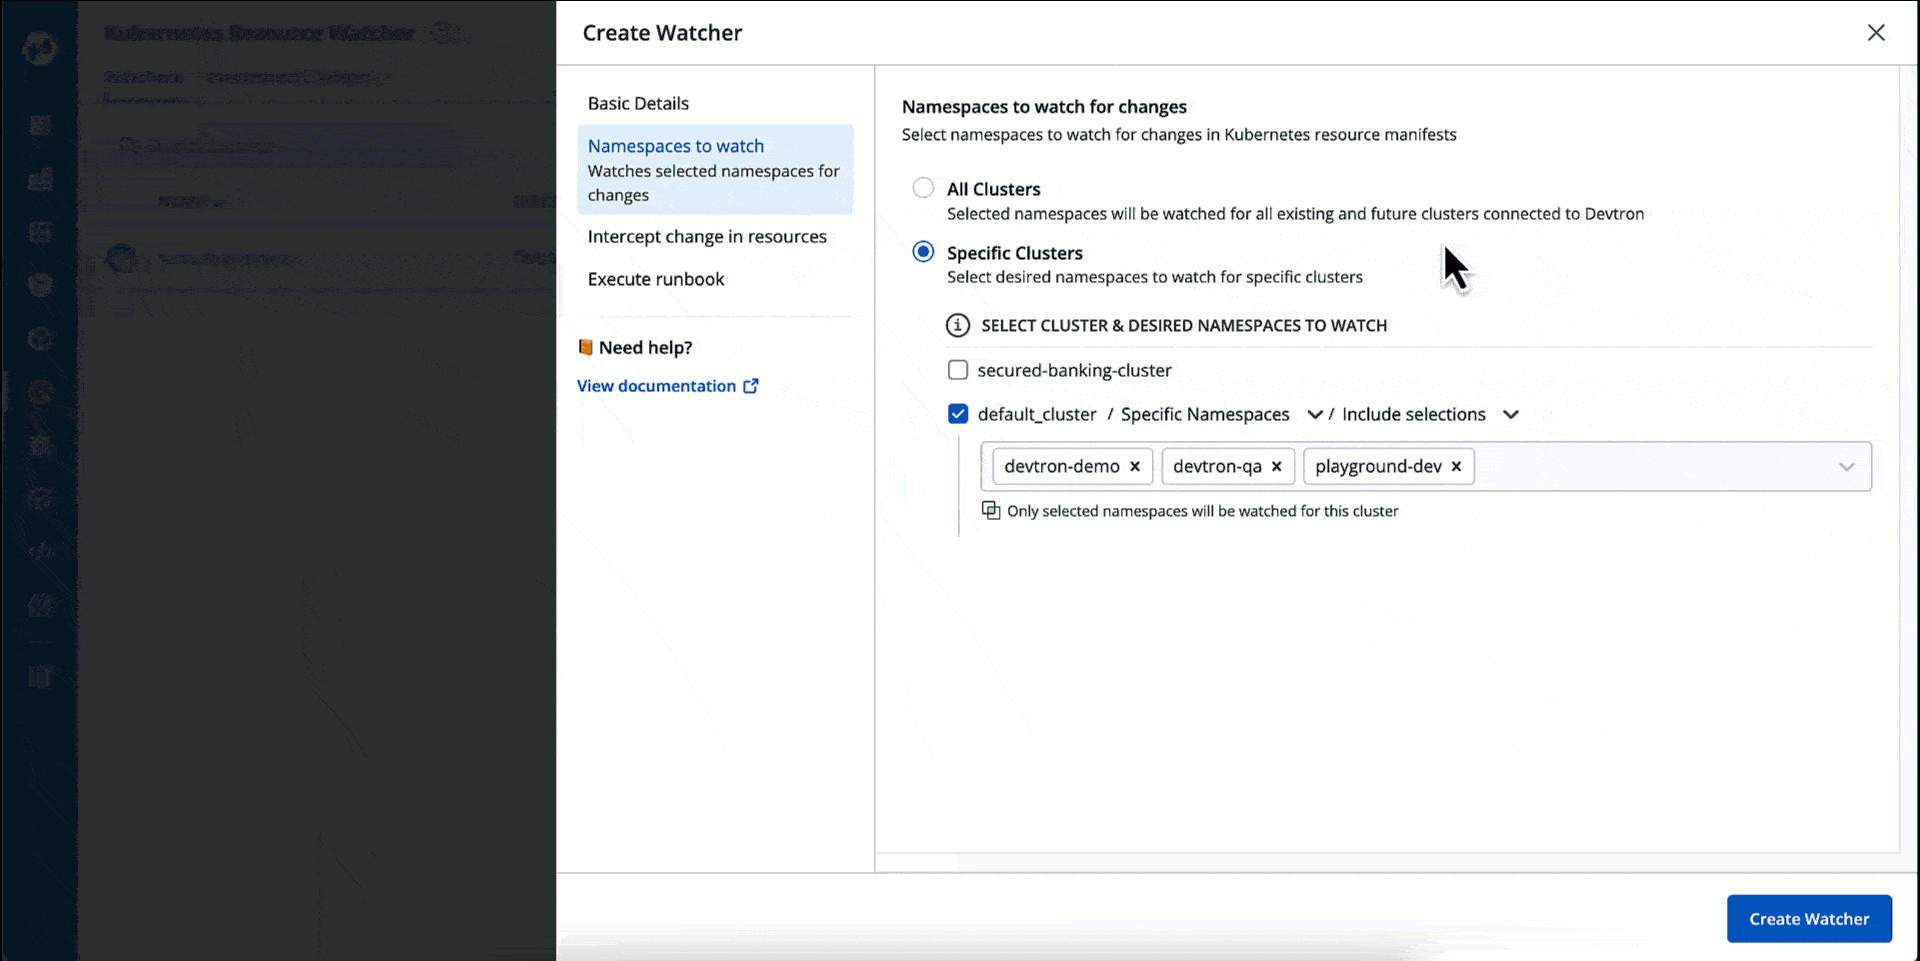This screenshot has width=1920, height=961.
Task: Click the external link icon next to View documentation
Action: click(x=751, y=386)
